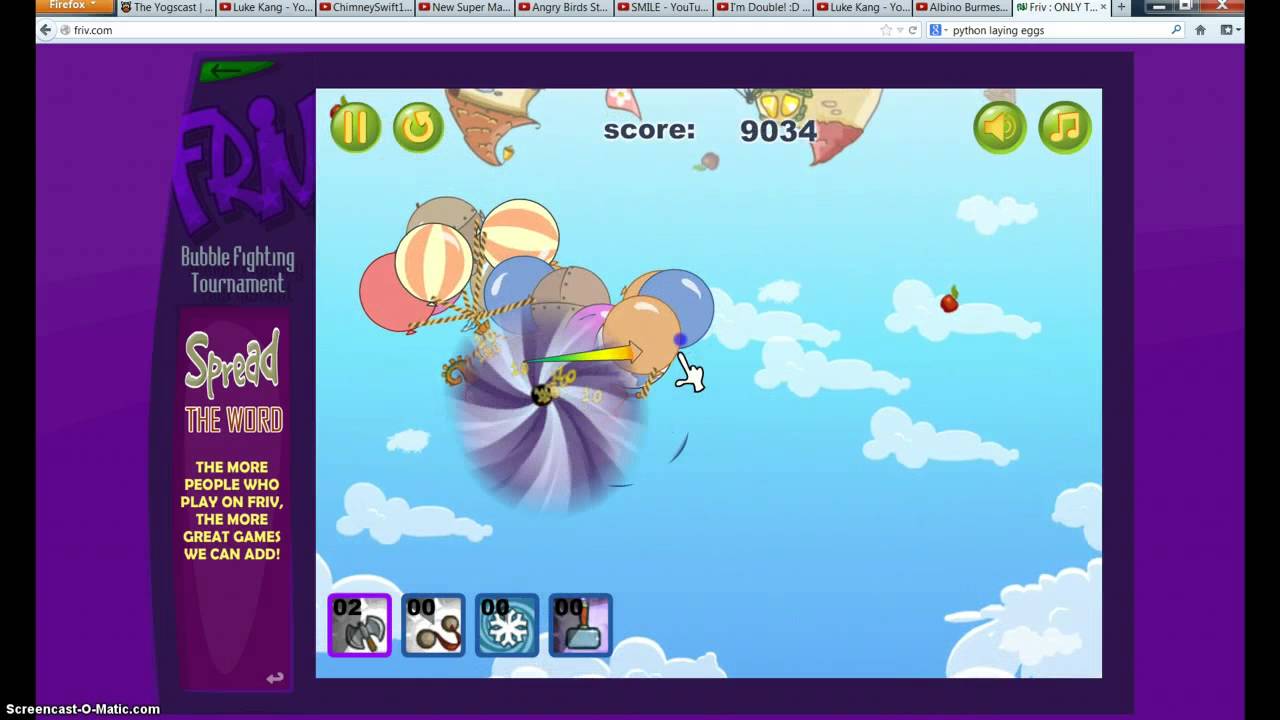Viewport: 1280px width, 720px height.
Task: Click the green back arrow above the Friv logo
Action: (236, 70)
